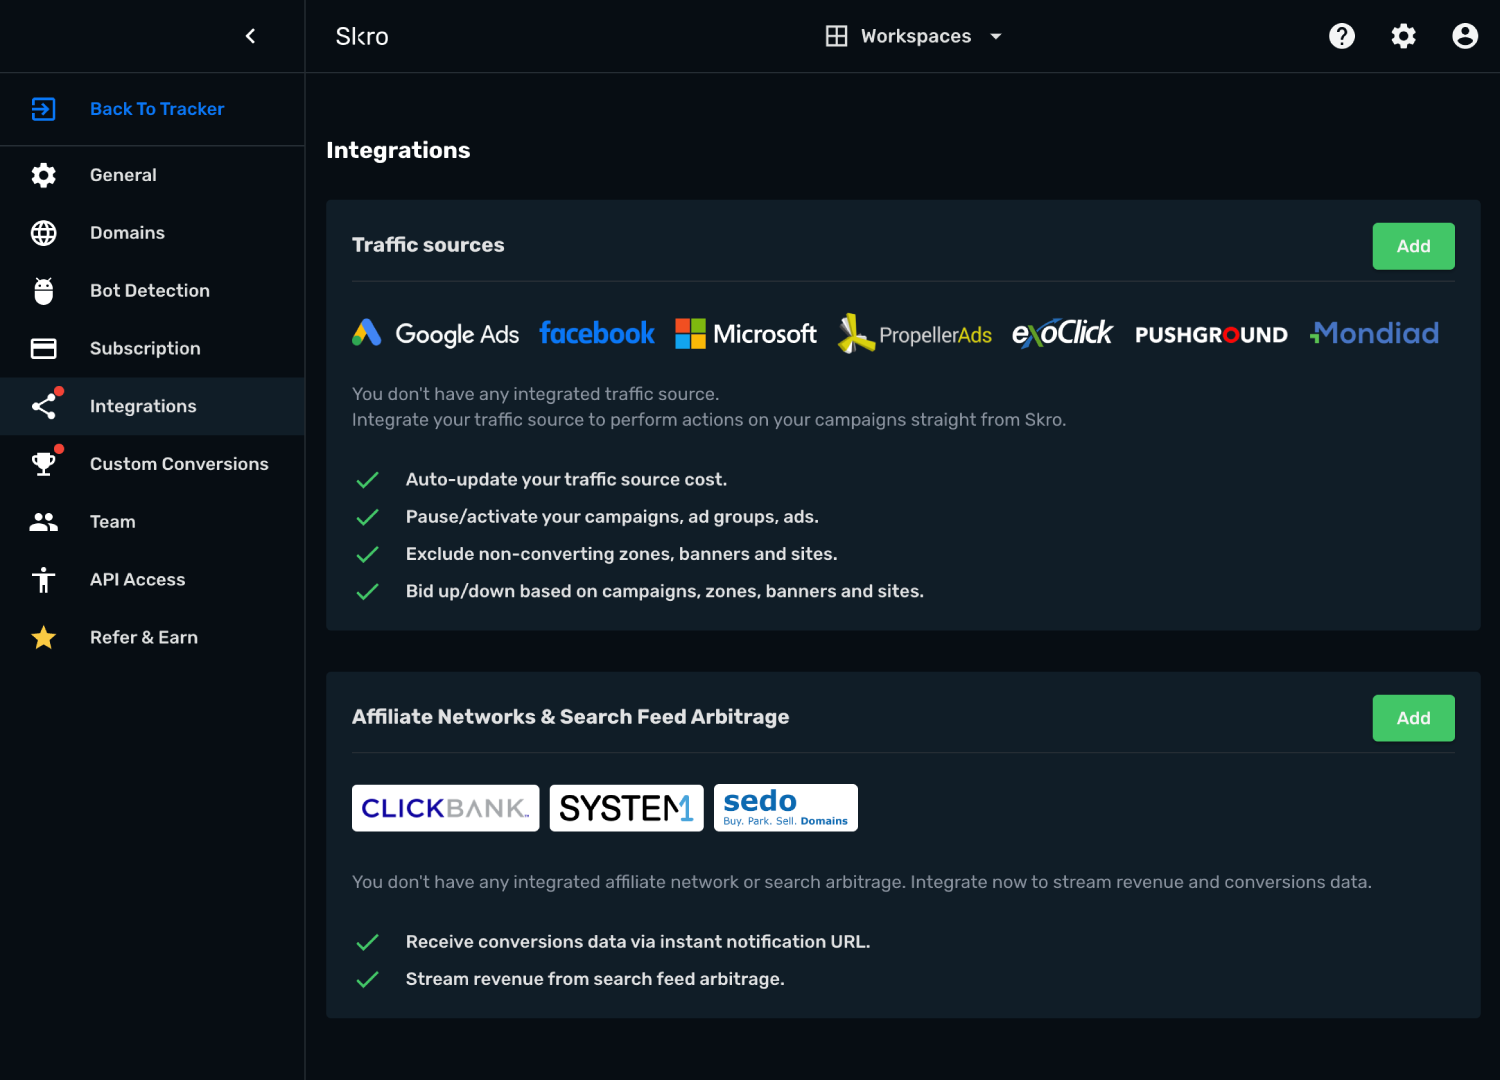Select Integrations in the sidebar
The image size is (1500, 1080).
click(x=152, y=406)
